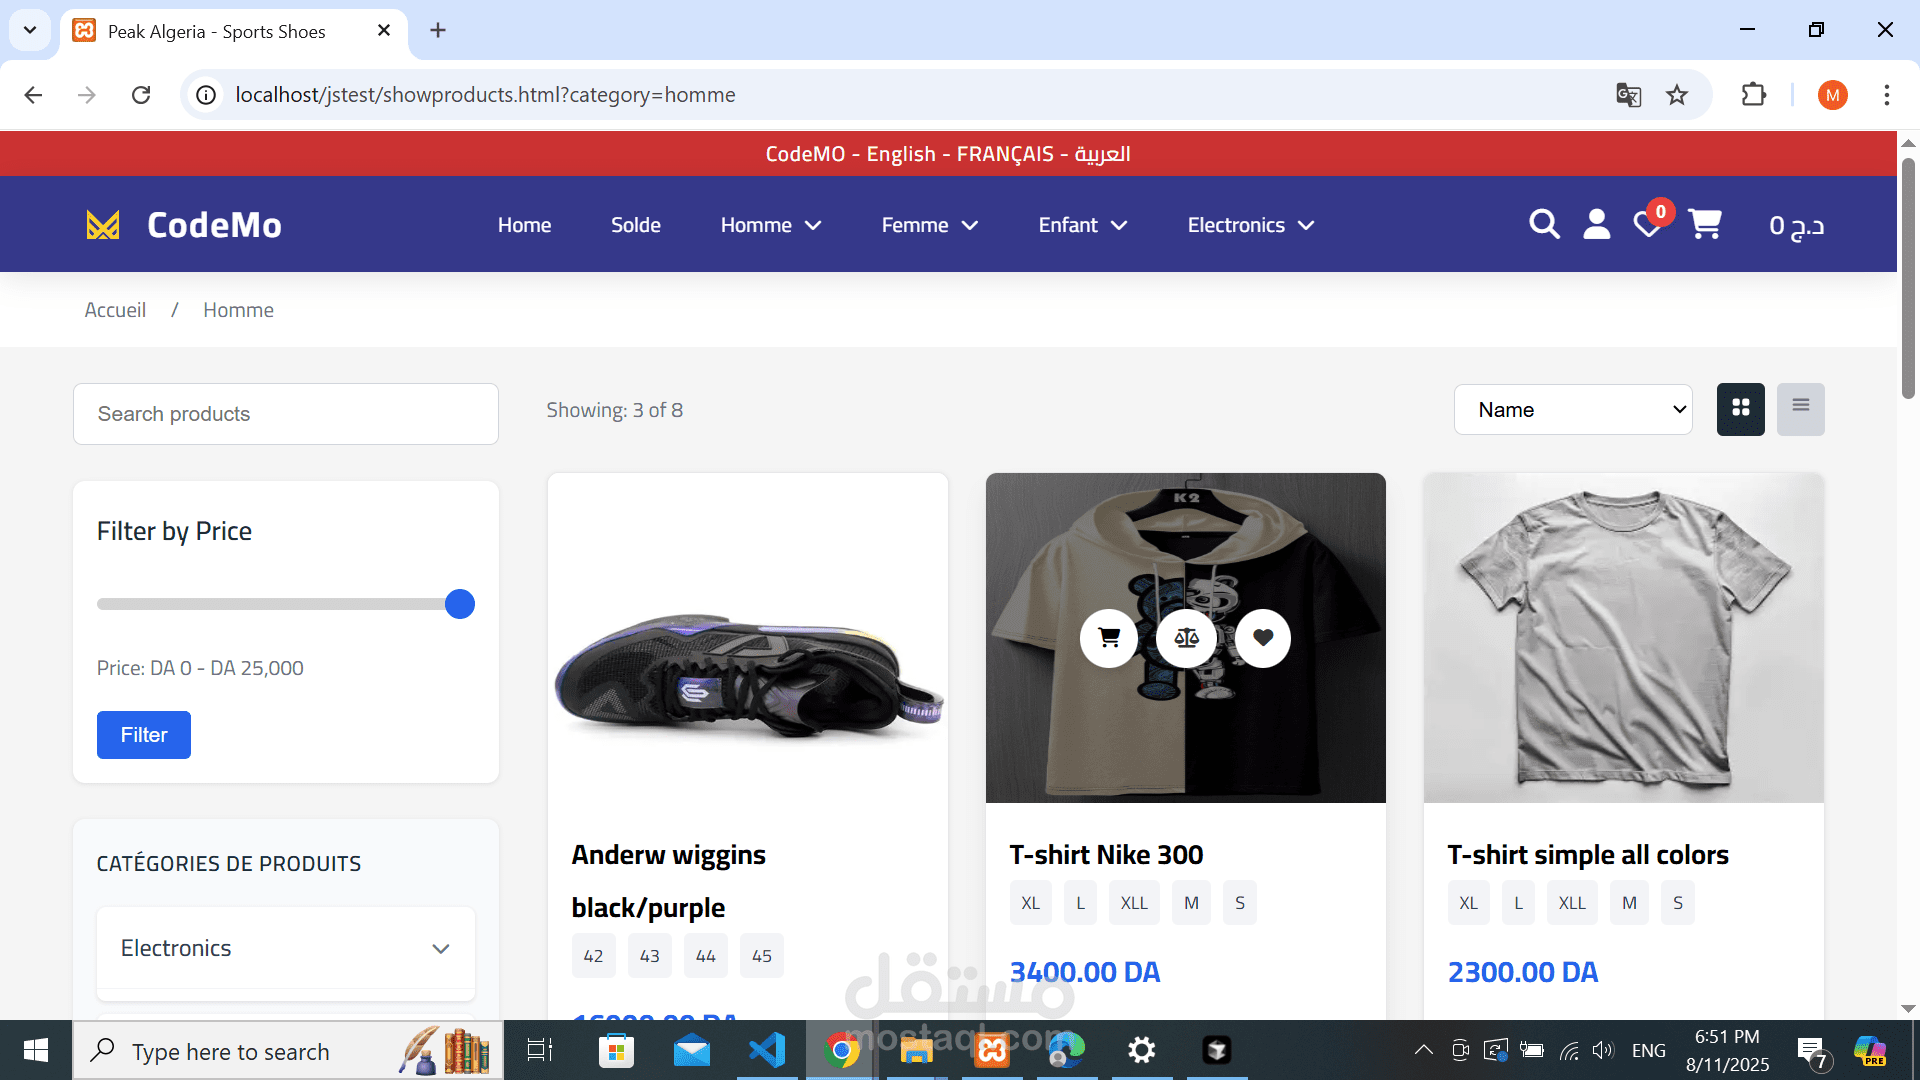Click the Windows taskbar search box

pyautogui.click(x=288, y=1050)
